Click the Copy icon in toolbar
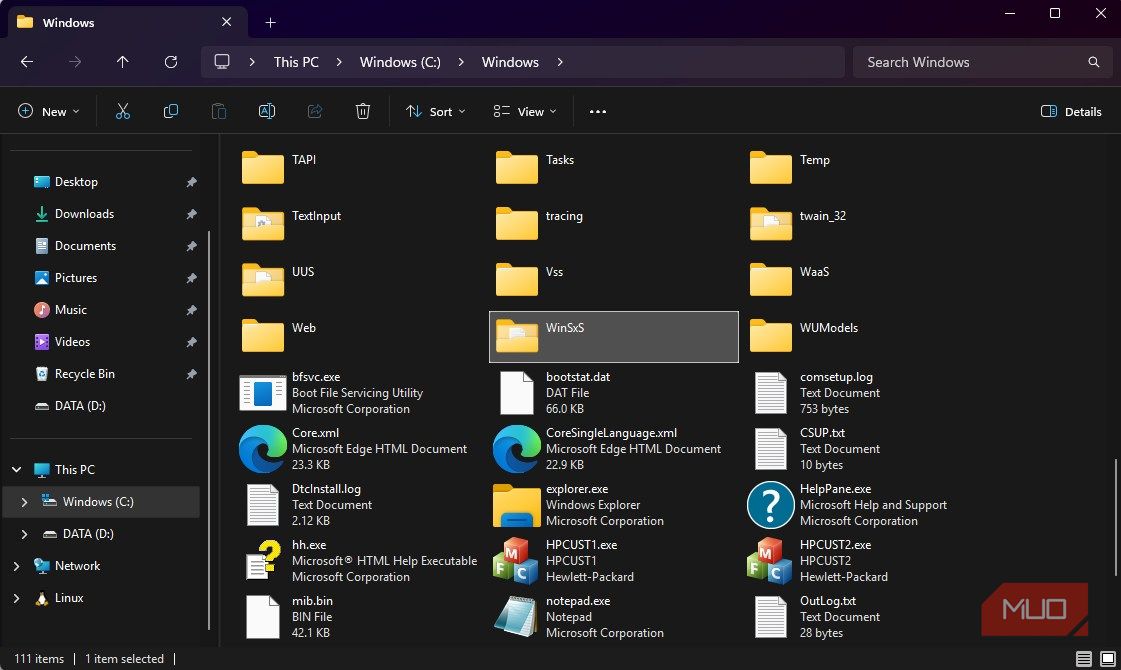 click(171, 112)
